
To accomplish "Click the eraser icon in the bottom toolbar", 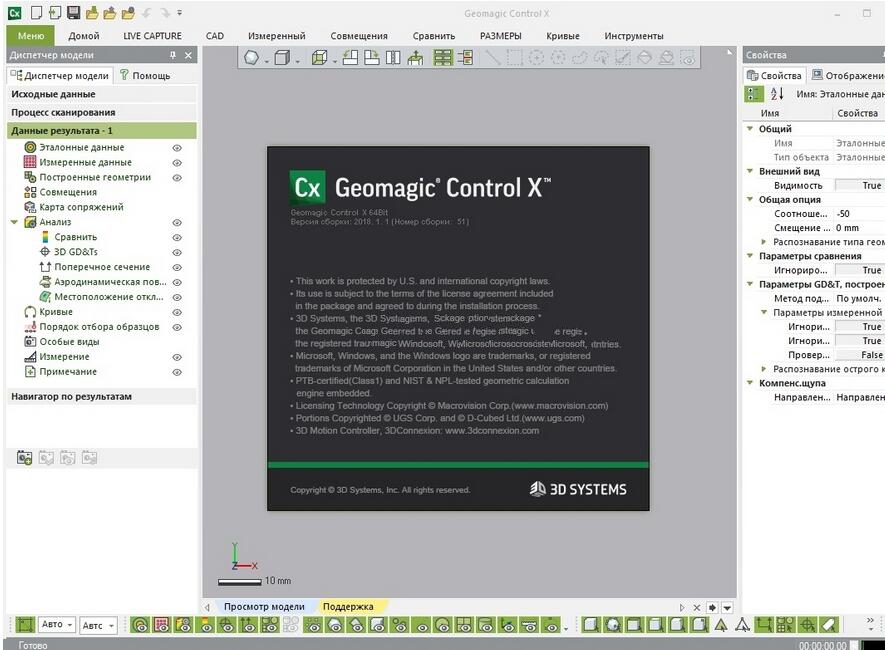I will [829, 625].
